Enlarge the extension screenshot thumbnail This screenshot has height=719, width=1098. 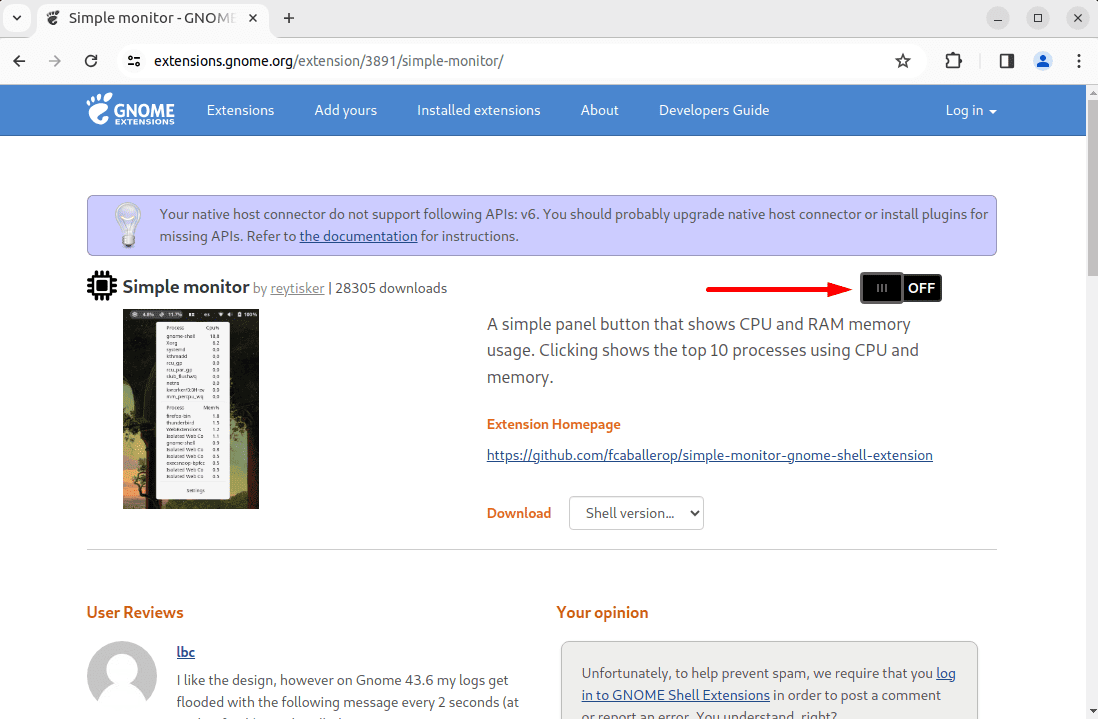click(190, 409)
